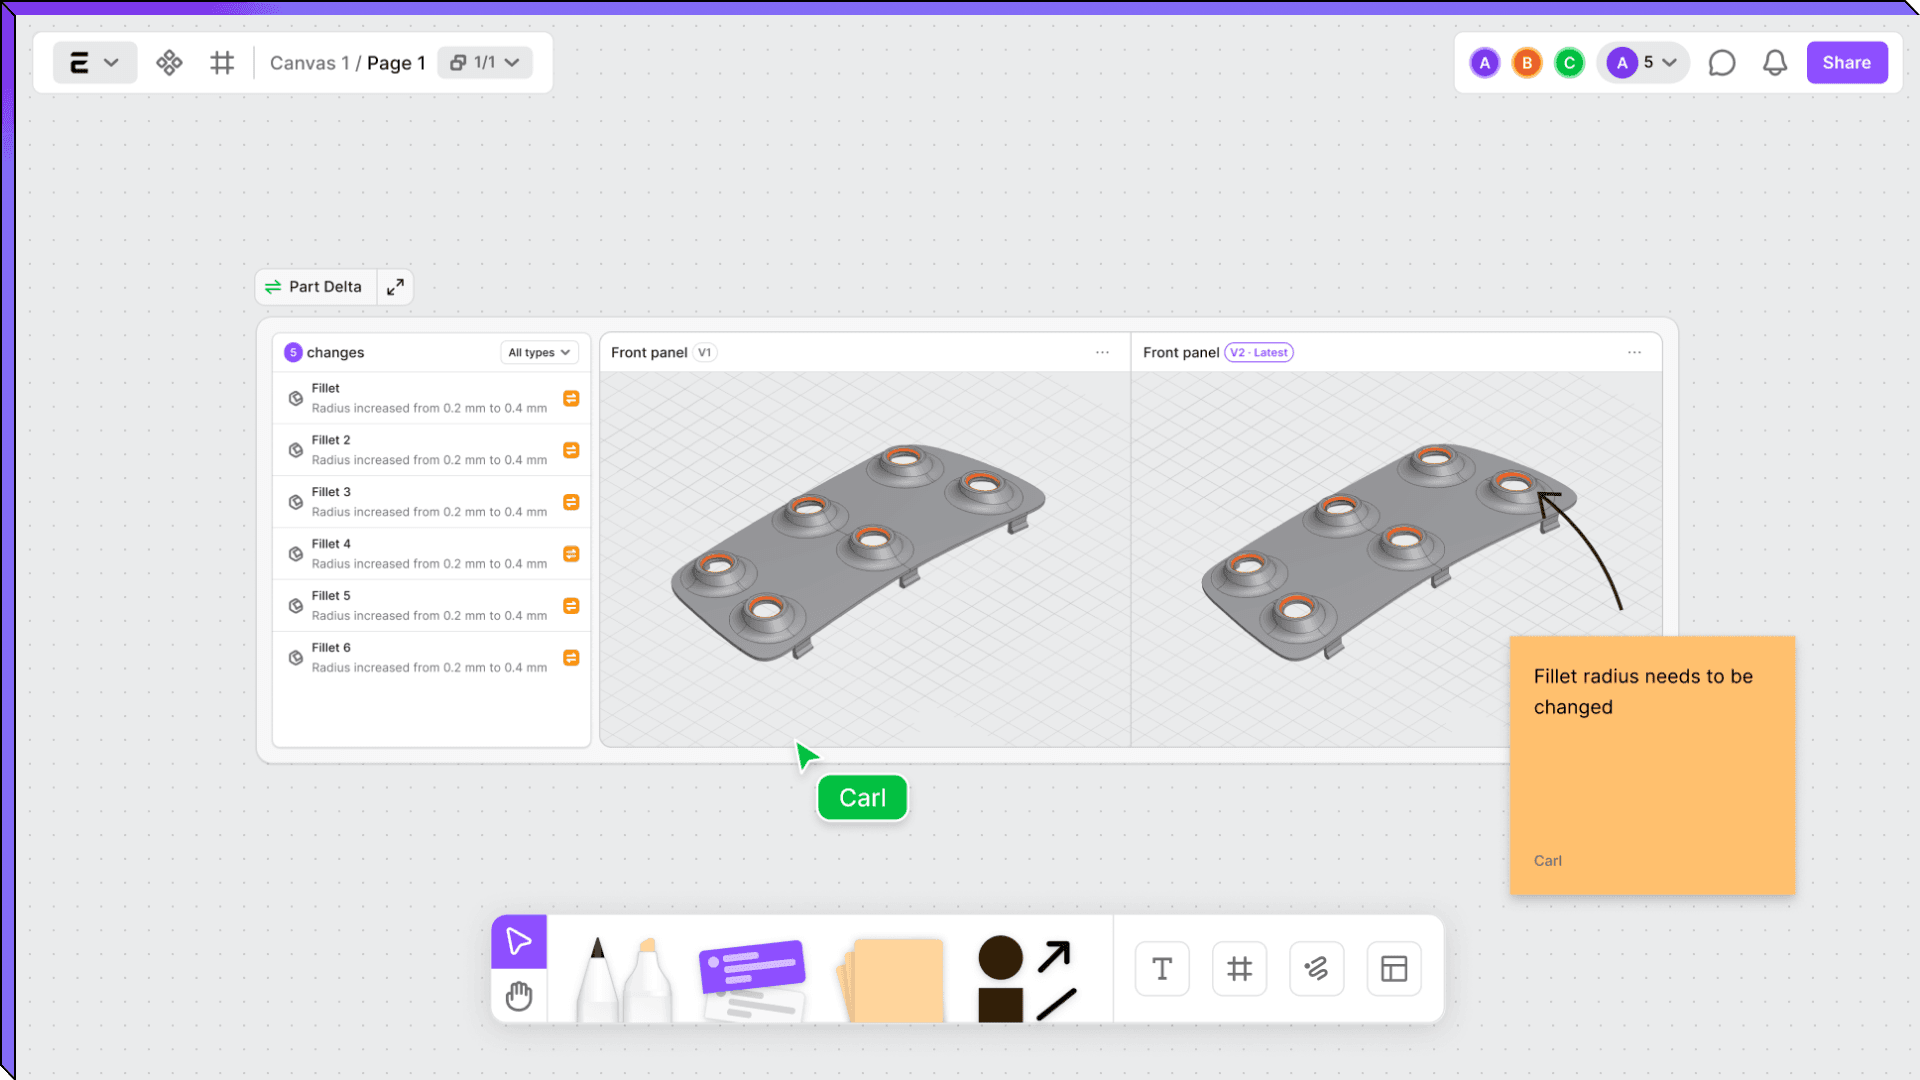Select the frame hash tool in toolbar
1920x1080 pixels.
click(x=1239, y=969)
